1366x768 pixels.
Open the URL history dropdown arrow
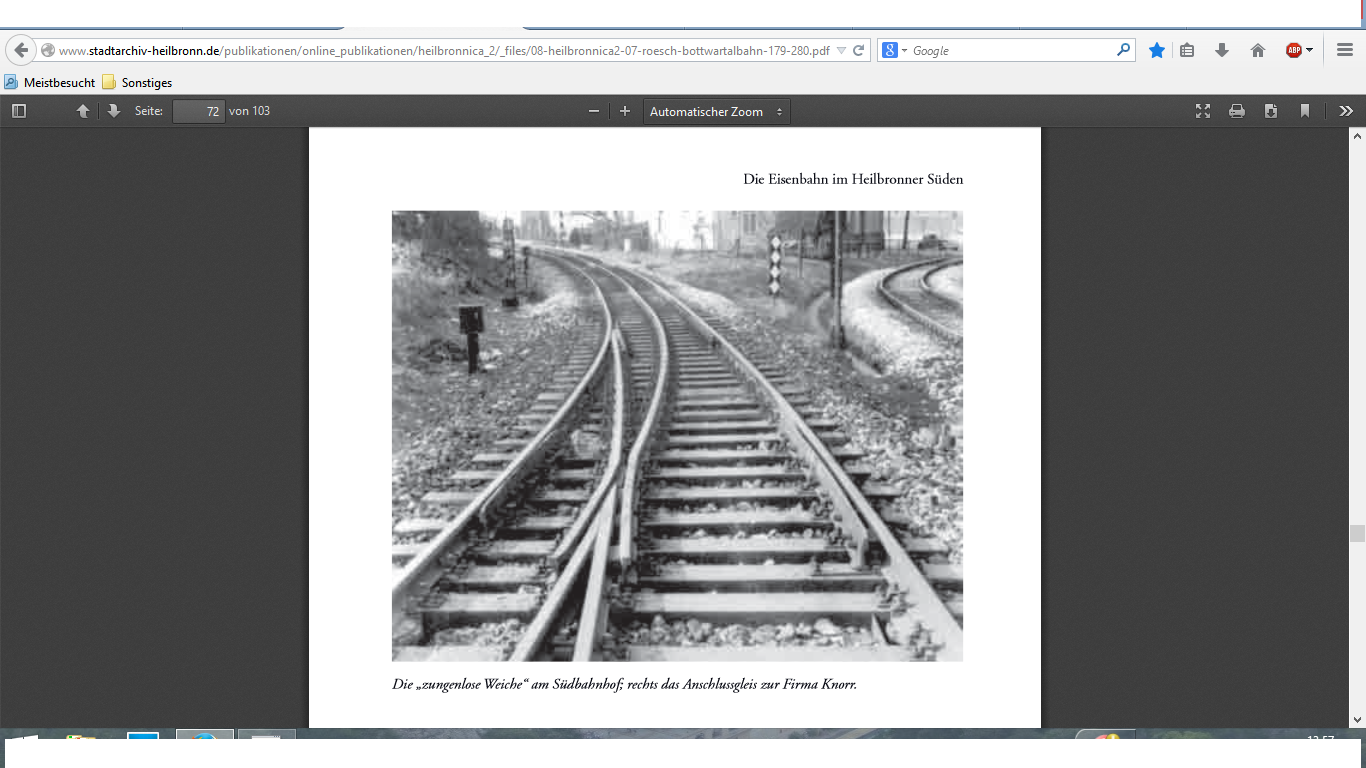coord(841,51)
